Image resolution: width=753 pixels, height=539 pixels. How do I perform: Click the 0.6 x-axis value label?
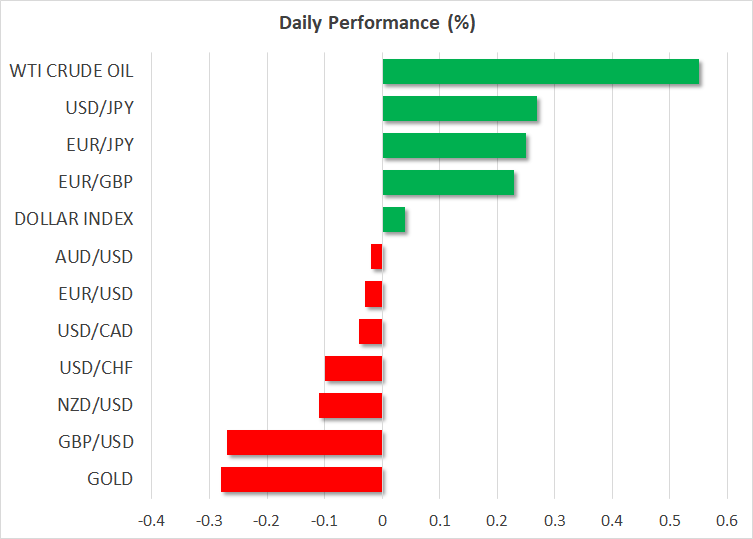click(727, 521)
